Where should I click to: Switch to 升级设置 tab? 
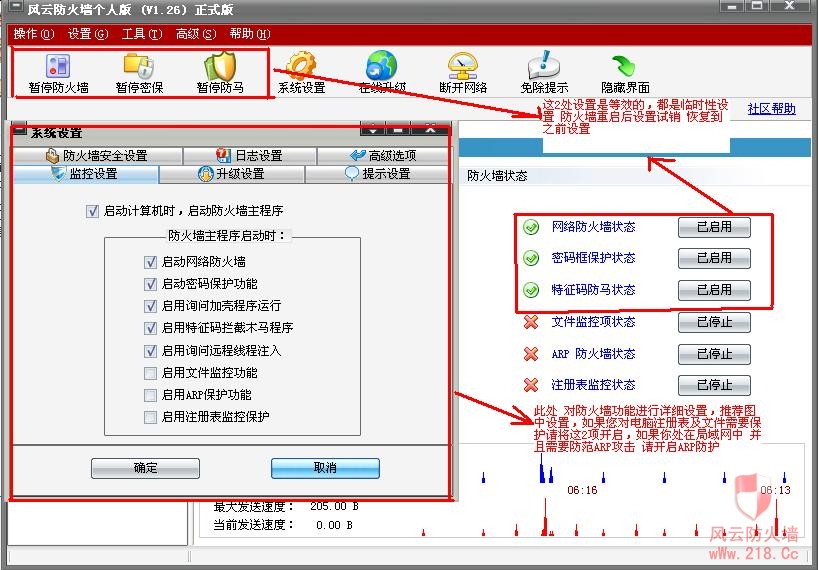232,174
